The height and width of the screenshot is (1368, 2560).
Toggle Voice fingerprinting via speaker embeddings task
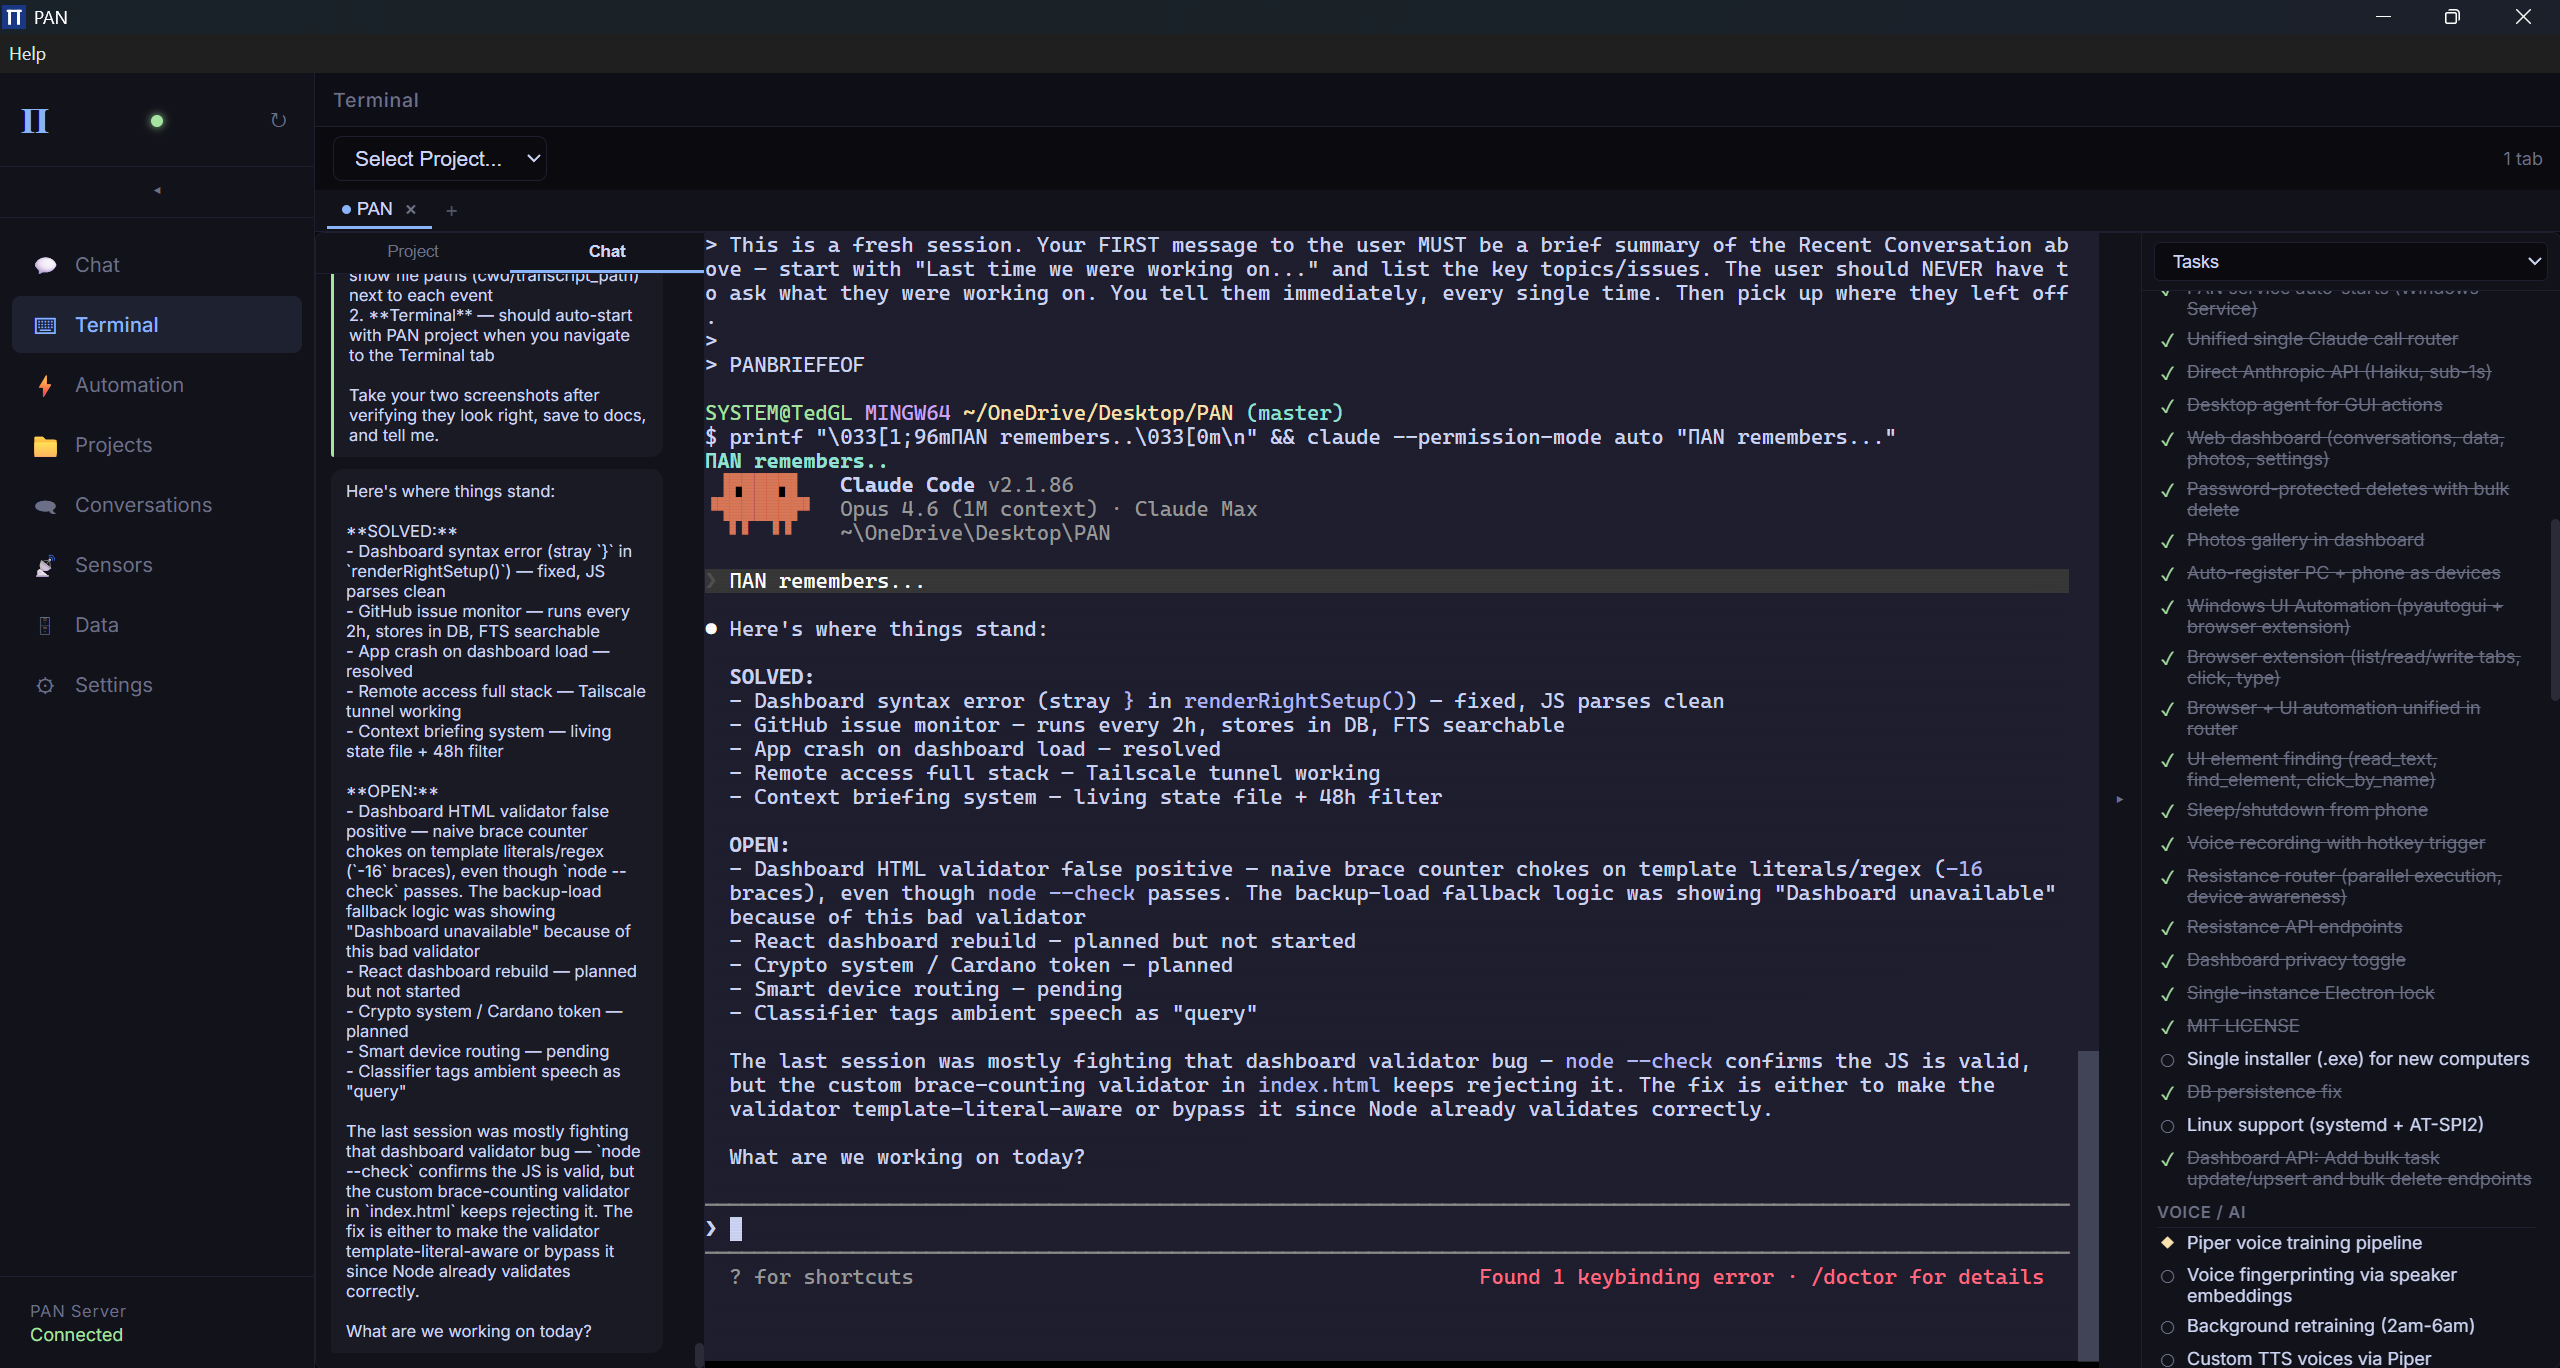point(2167,1276)
